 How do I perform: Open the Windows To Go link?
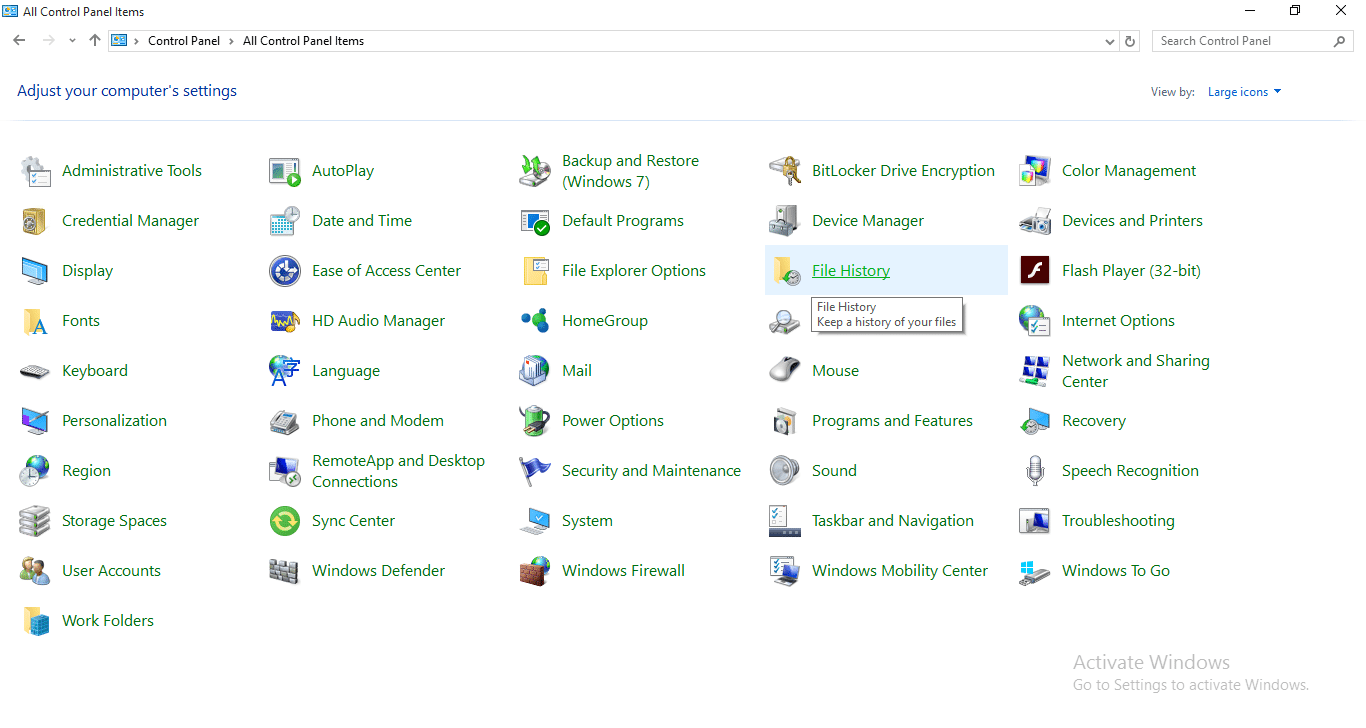(x=1116, y=571)
